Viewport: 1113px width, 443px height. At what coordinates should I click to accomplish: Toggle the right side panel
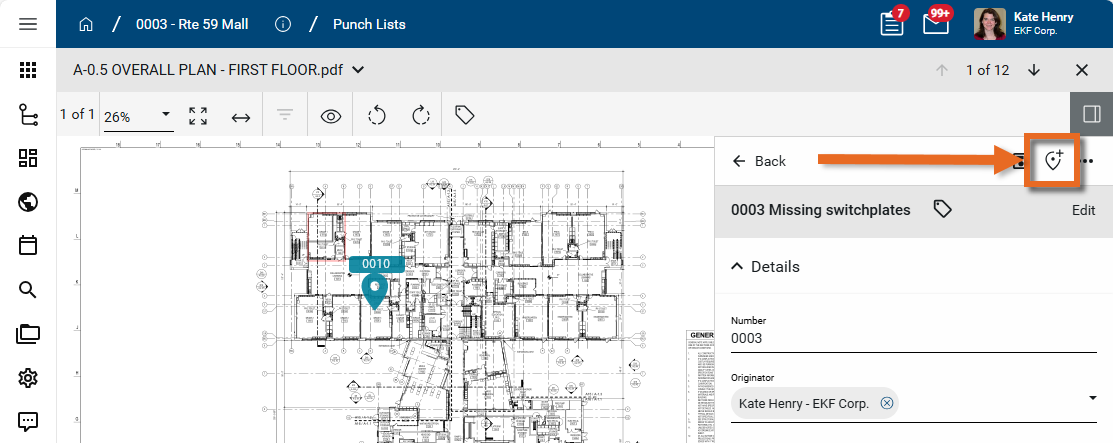click(x=1091, y=115)
